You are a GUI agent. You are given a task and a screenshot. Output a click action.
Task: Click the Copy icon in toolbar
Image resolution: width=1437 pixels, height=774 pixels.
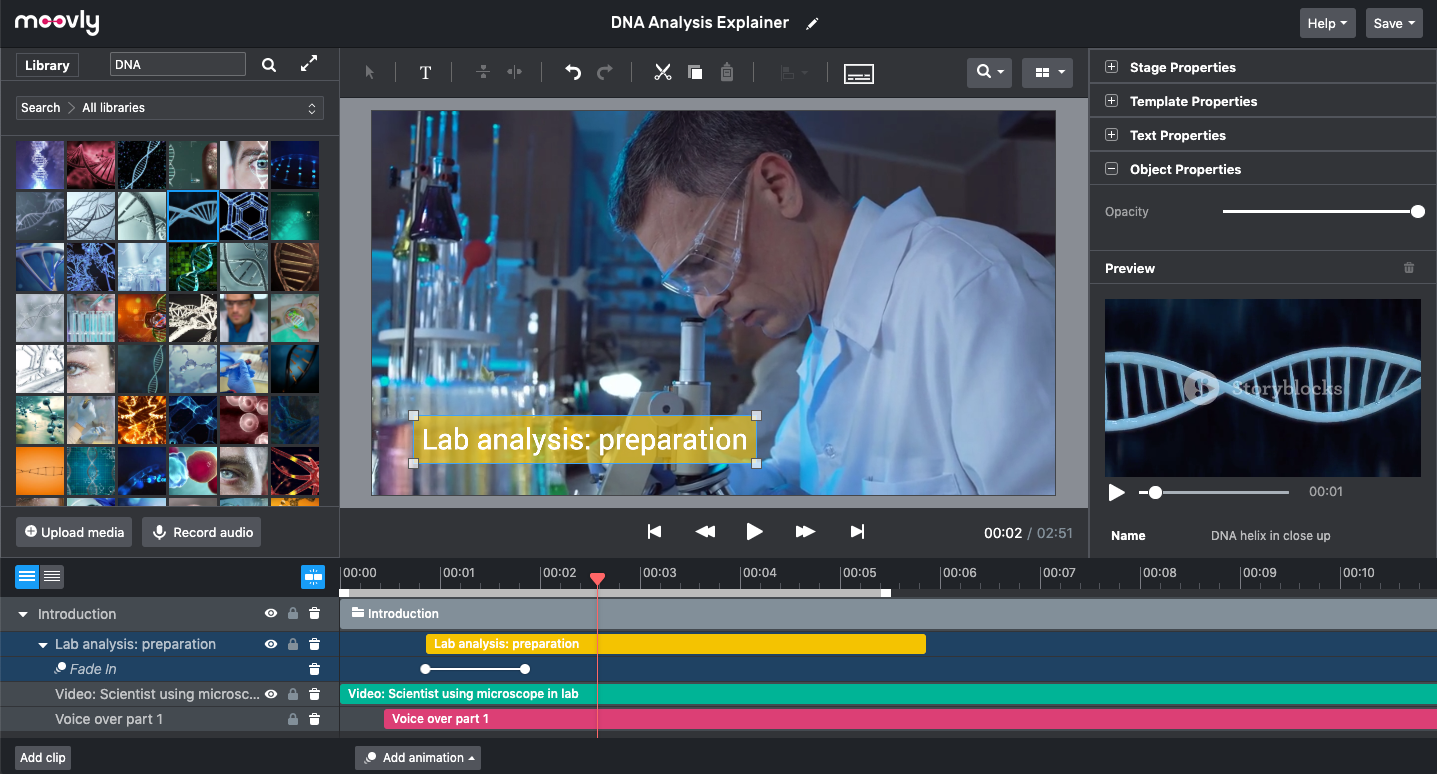695,73
